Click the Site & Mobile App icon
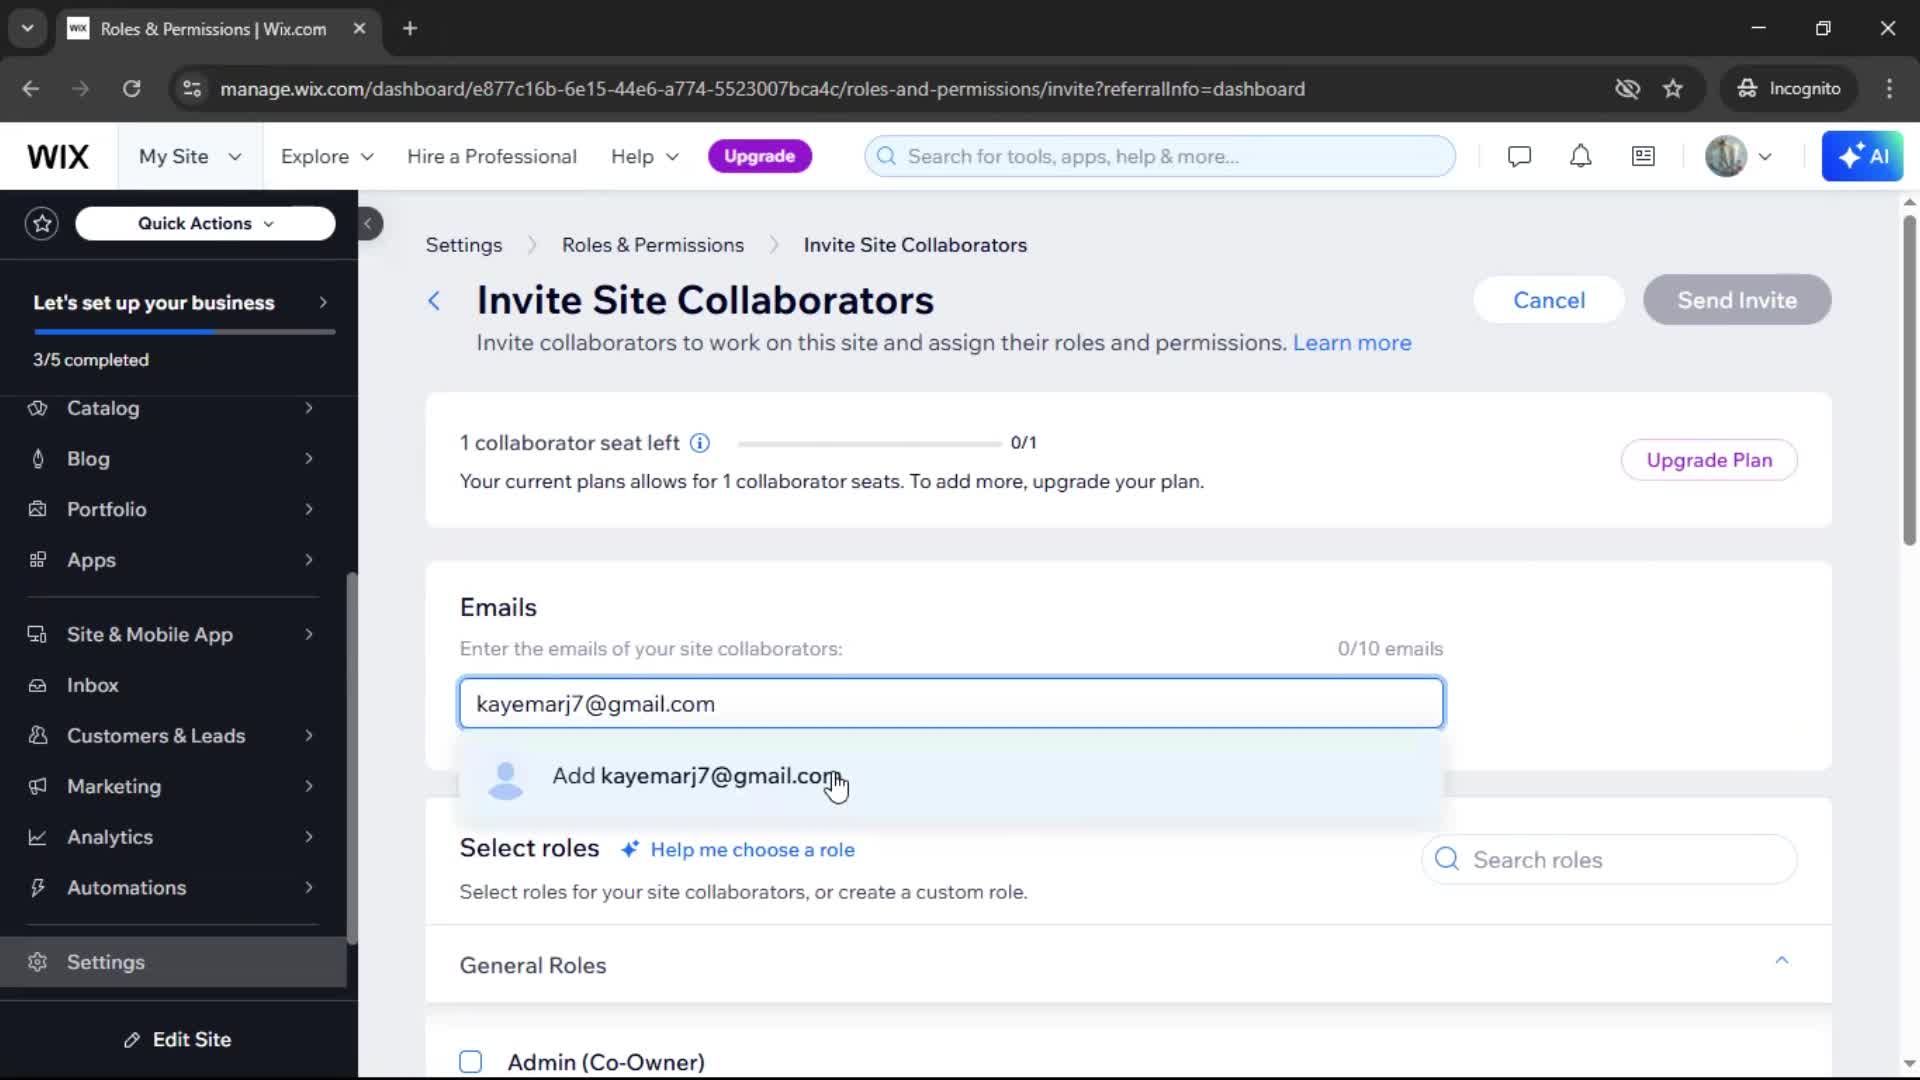This screenshot has width=1920, height=1080. coord(38,634)
